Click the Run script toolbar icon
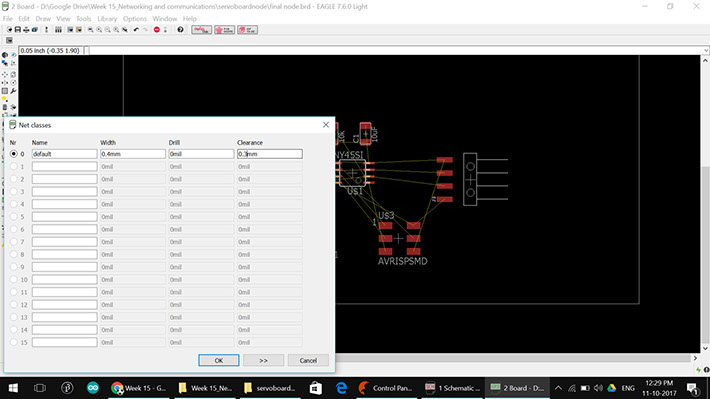The width and height of the screenshot is (710, 399). click(70, 29)
